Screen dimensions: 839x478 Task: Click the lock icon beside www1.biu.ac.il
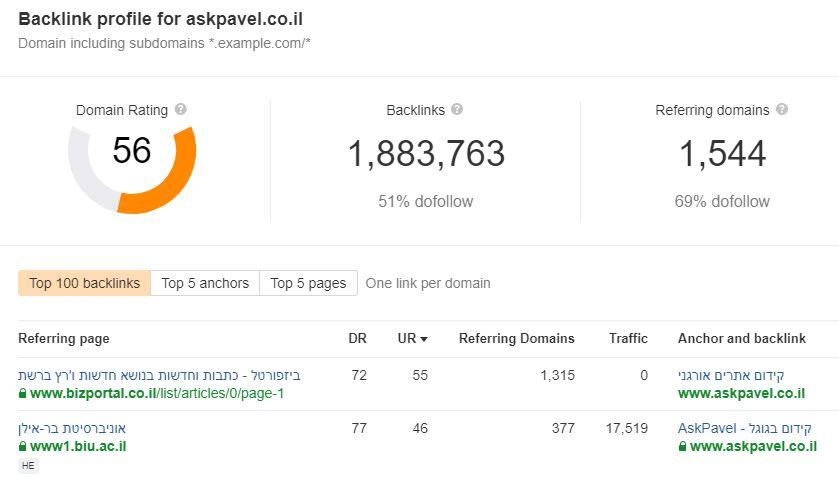(22, 446)
